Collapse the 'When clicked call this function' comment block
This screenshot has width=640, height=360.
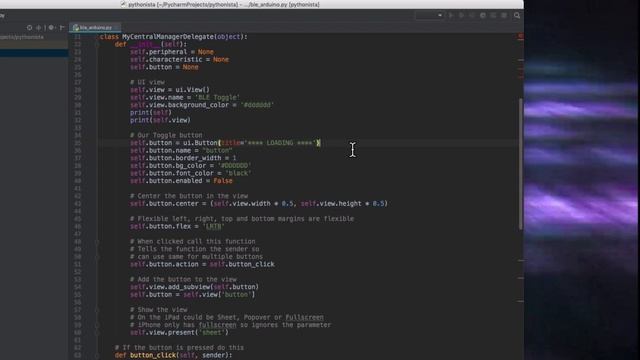click(x=97, y=242)
